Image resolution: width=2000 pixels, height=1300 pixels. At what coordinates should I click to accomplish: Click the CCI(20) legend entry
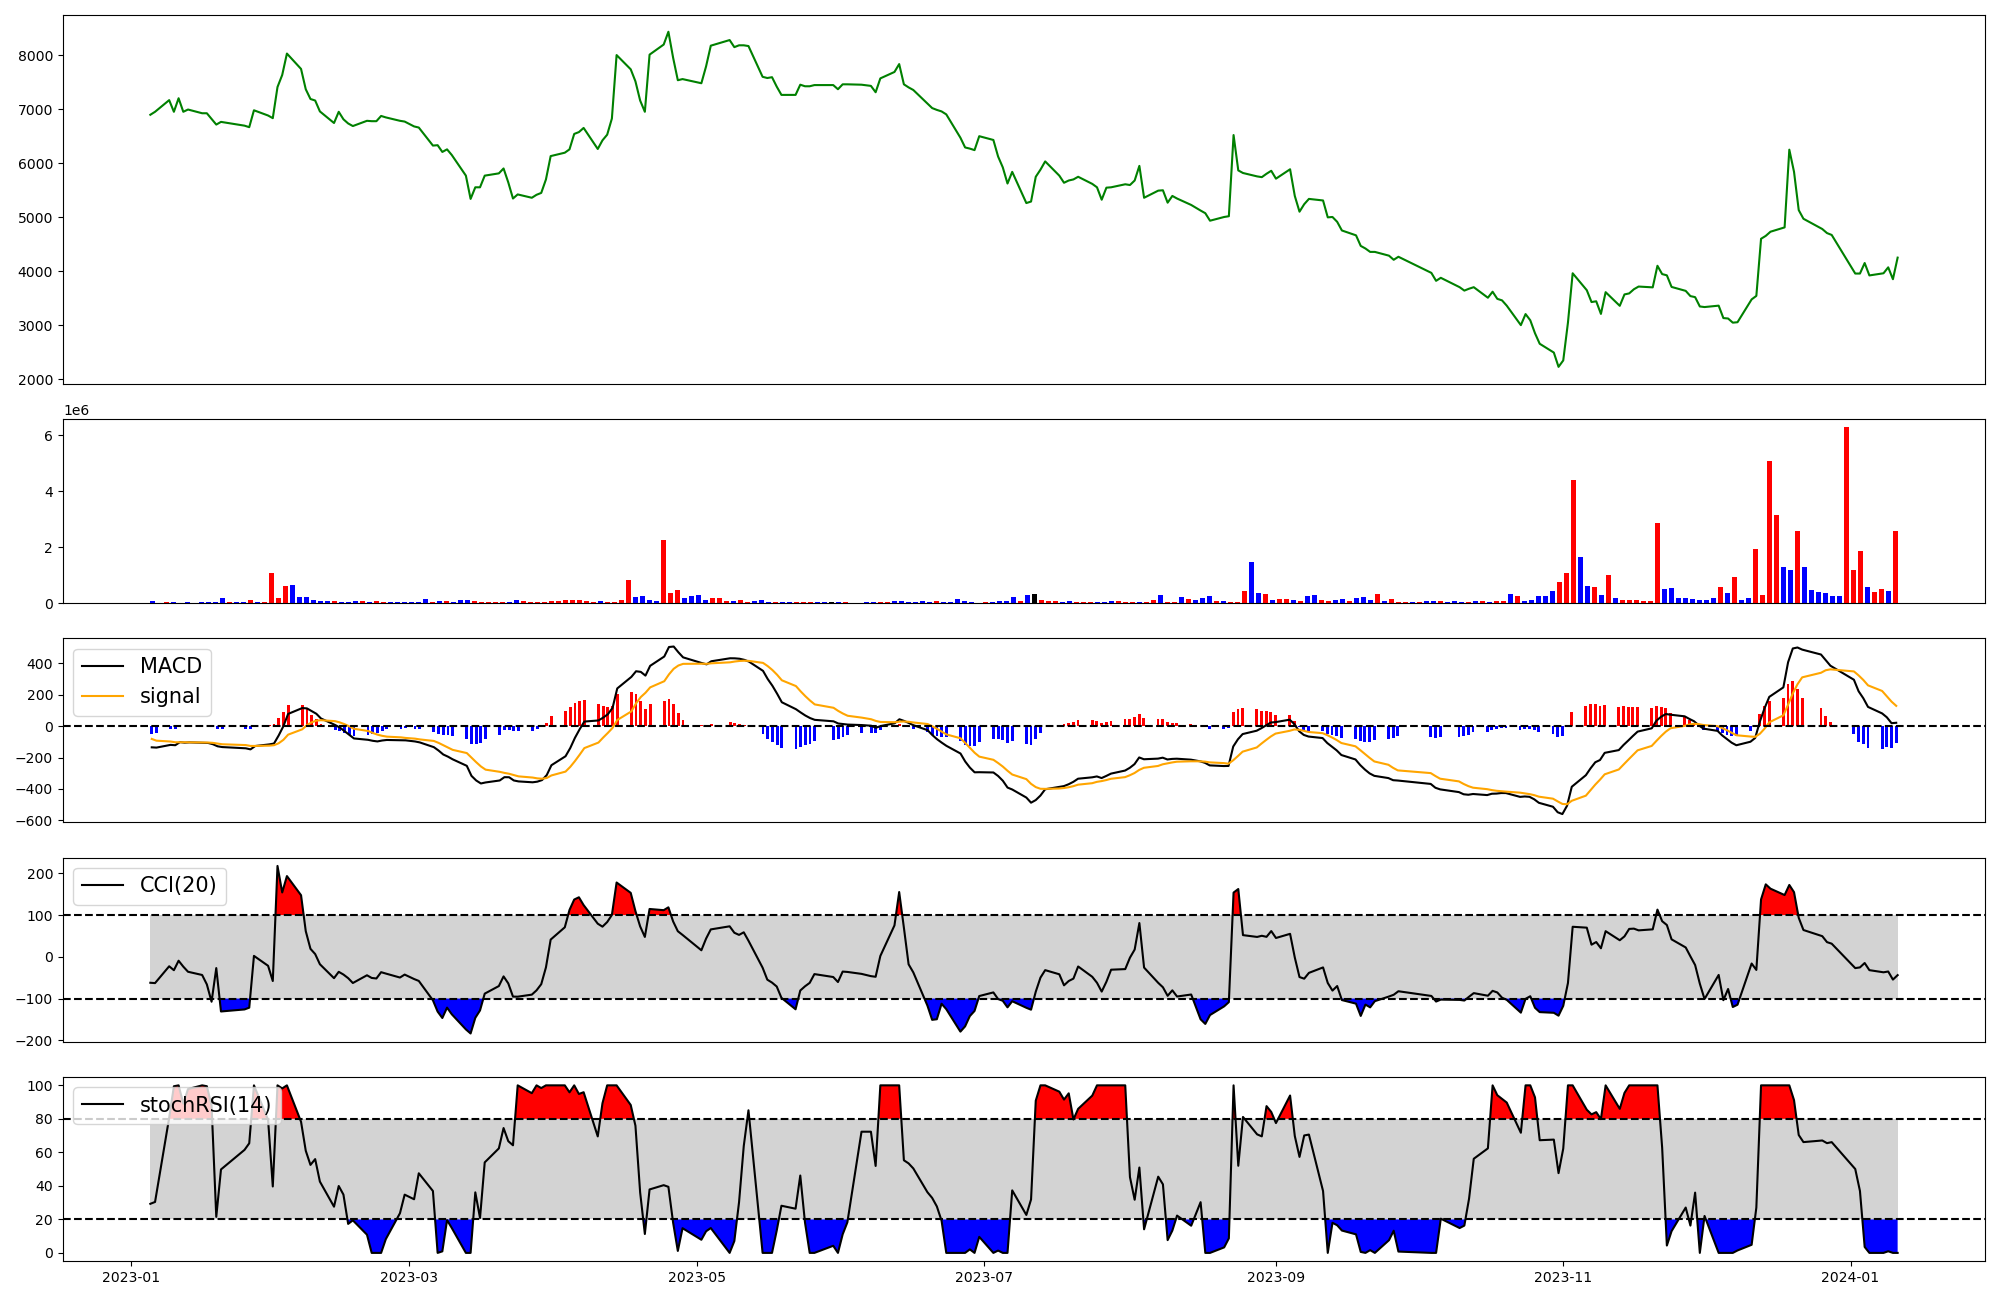point(177,885)
